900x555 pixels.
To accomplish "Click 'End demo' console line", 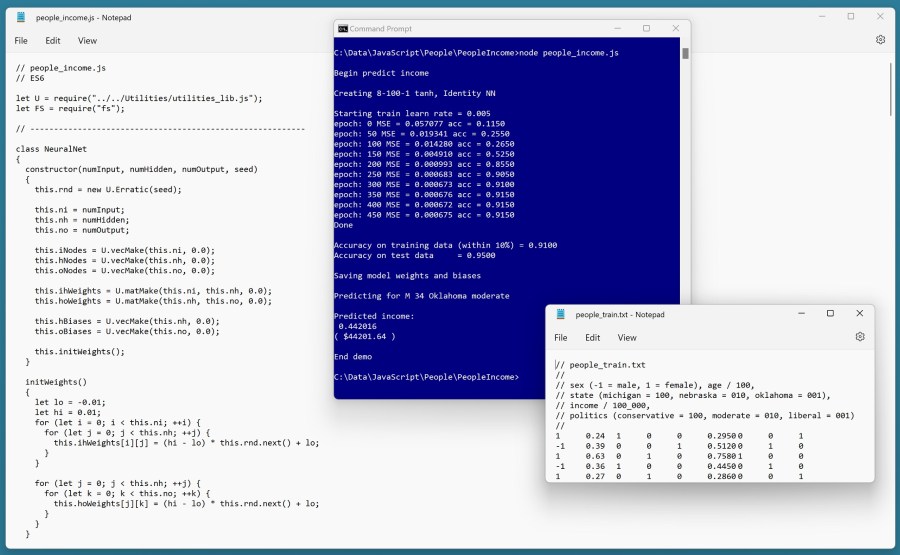I will click(x=353, y=357).
